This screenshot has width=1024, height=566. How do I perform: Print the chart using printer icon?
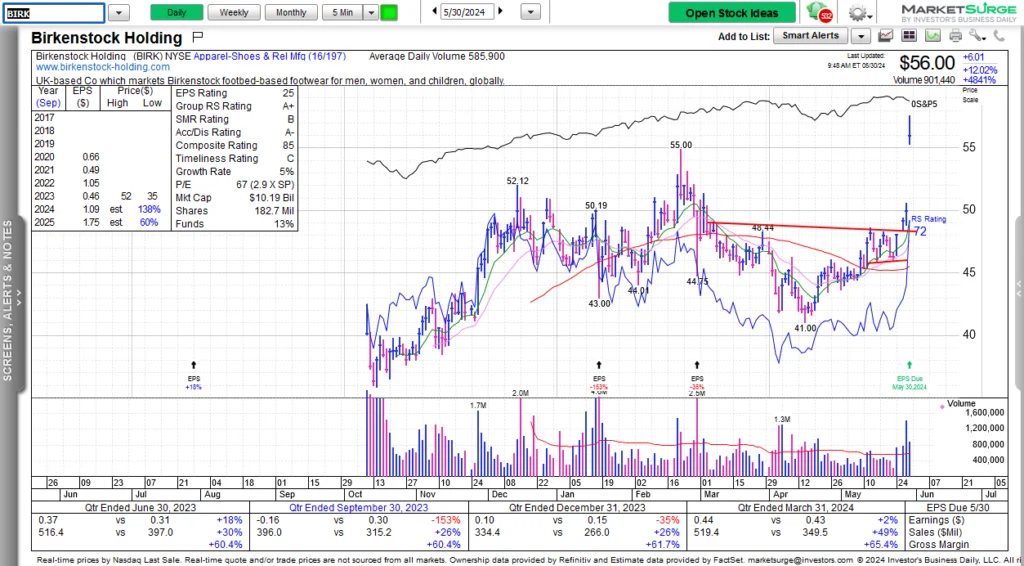pos(956,36)
